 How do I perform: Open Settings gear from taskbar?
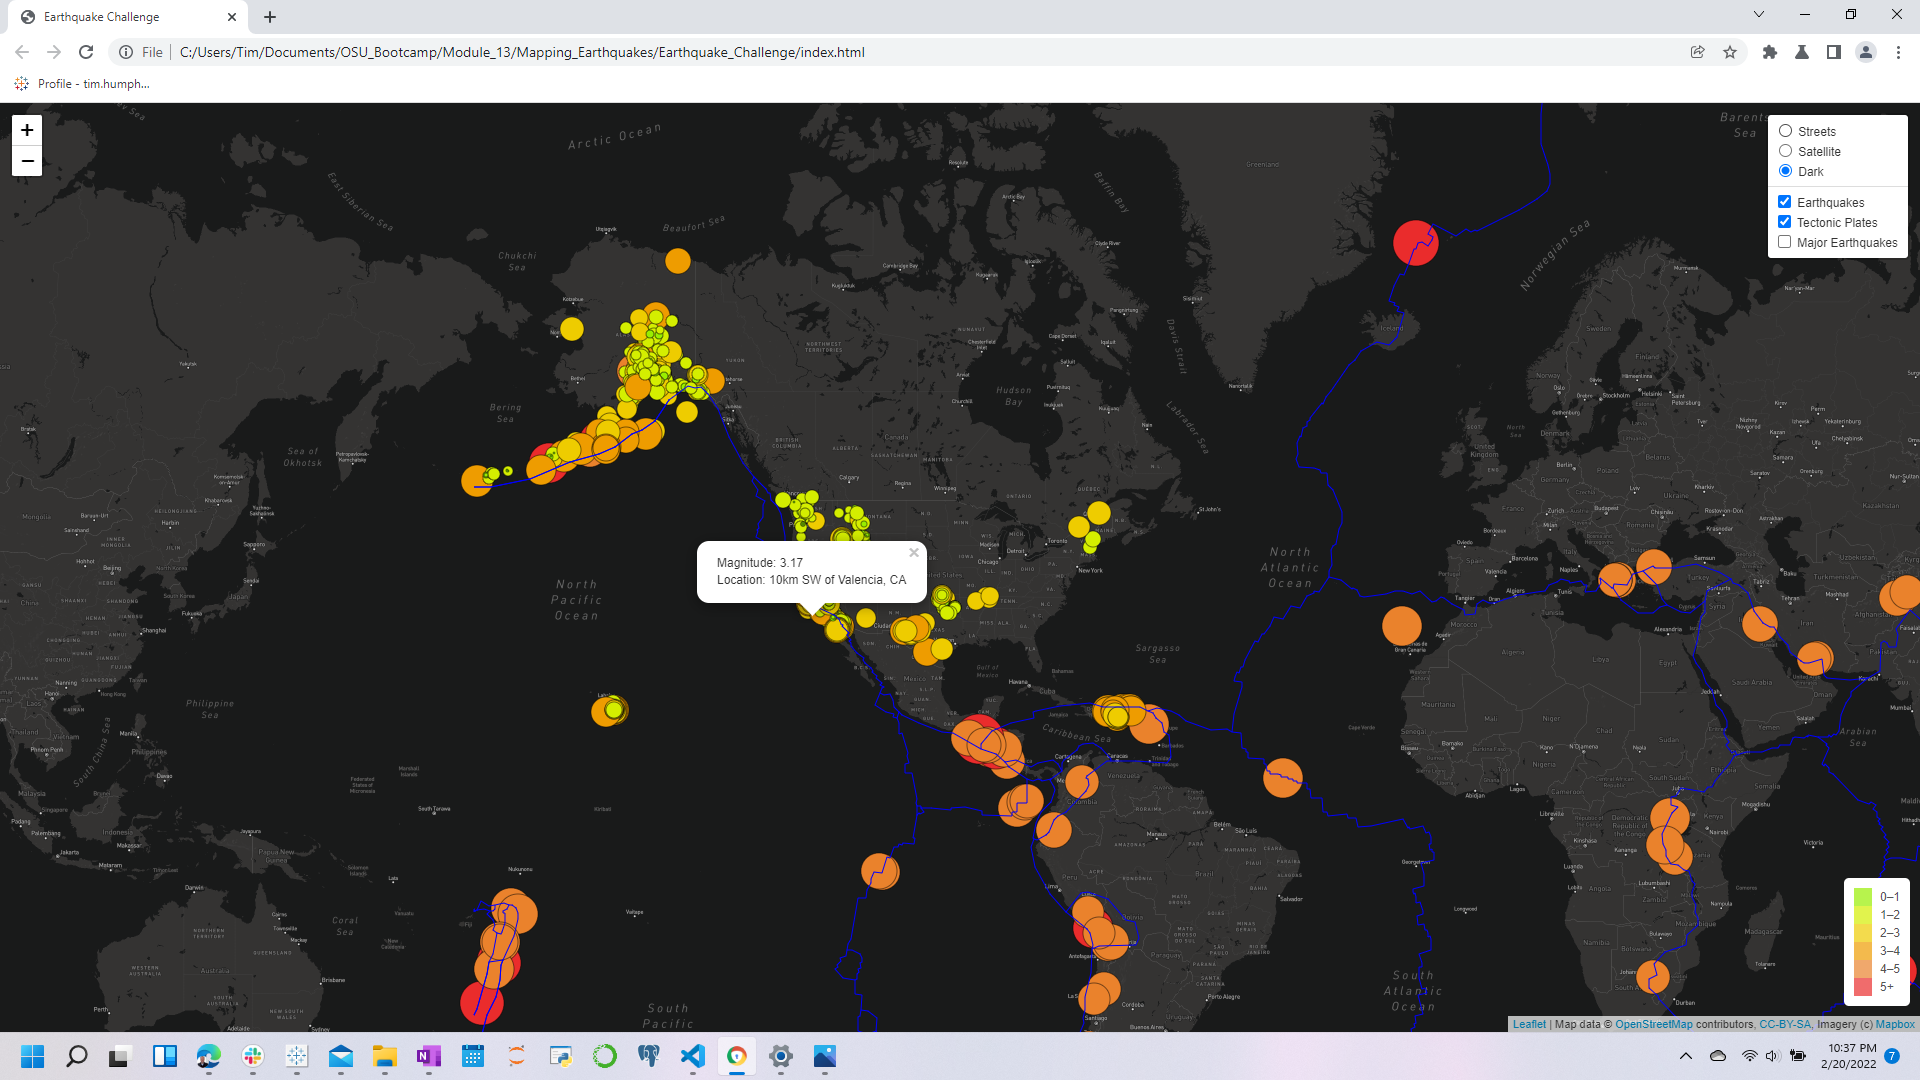point(781,1056)
